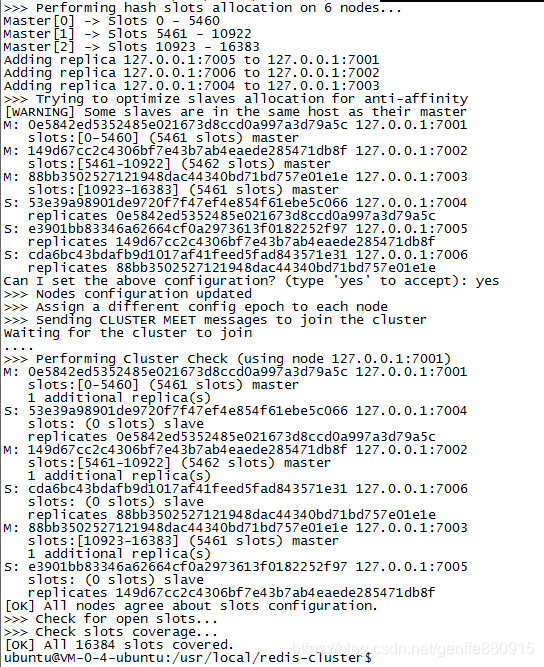
Task: Click the shell prompt at the bottom
Action: 188,658
